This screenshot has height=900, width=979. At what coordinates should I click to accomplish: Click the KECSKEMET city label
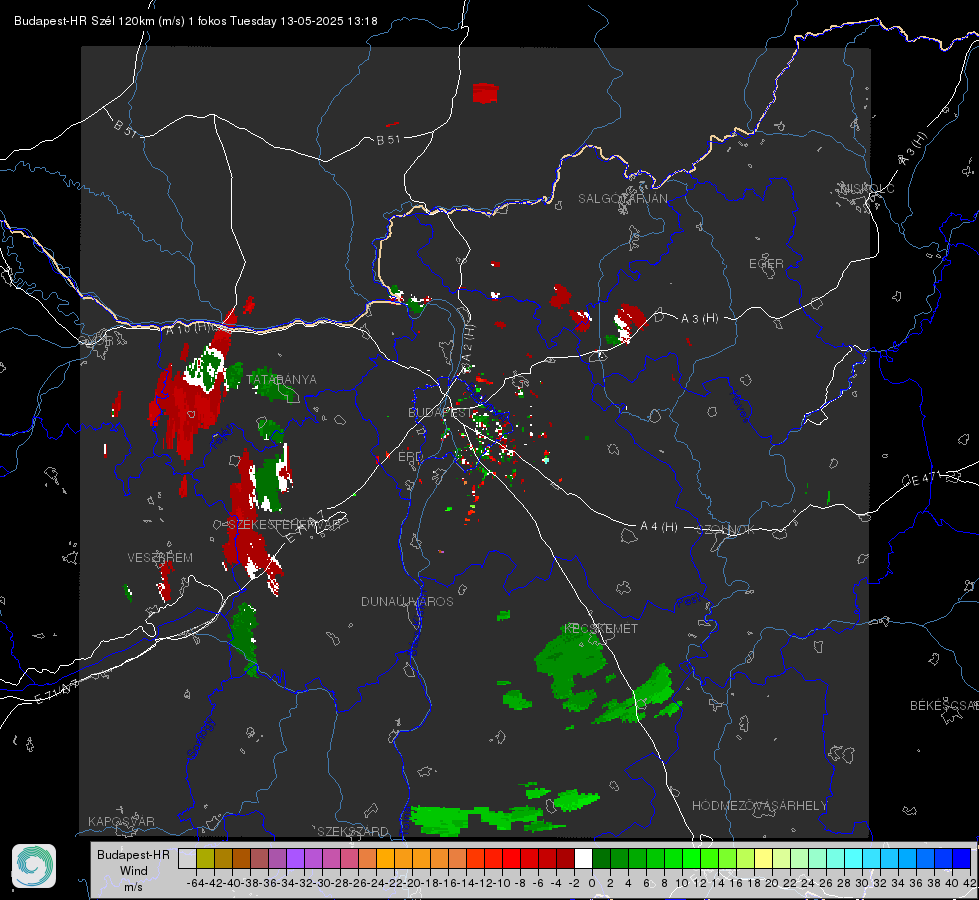pyautogui.click(x=601, y=629)
